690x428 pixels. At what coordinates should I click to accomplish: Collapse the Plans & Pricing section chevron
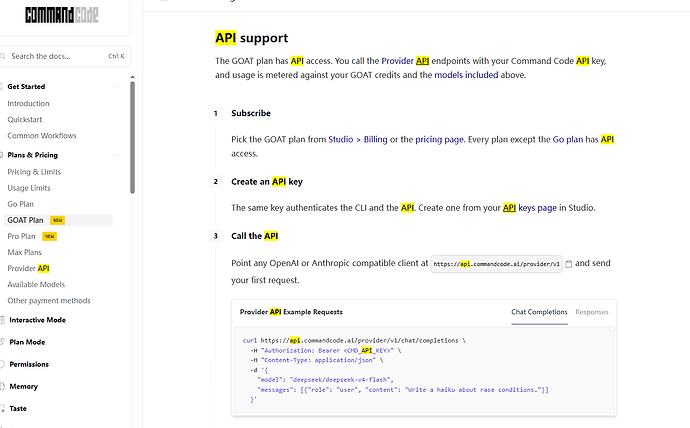coord(117,155)
